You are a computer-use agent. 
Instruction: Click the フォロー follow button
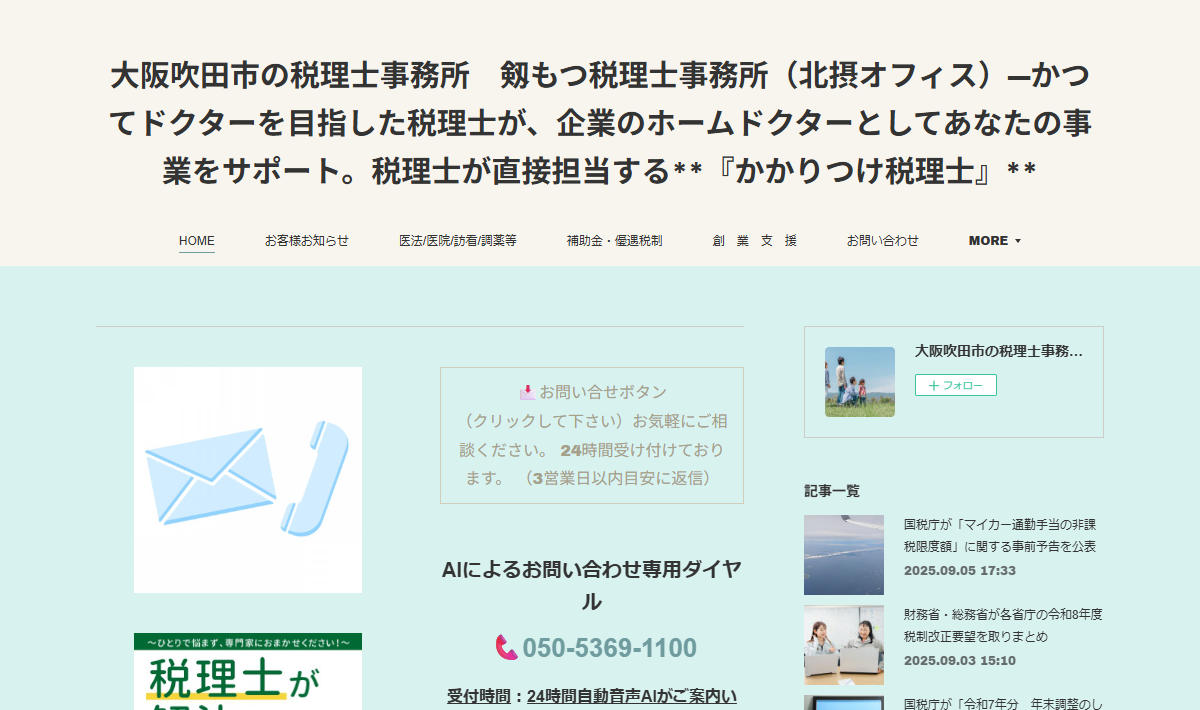(x=956, y=385)
